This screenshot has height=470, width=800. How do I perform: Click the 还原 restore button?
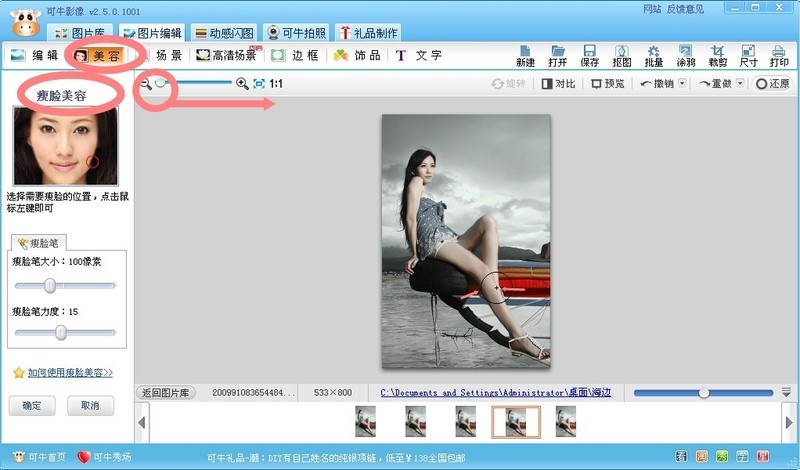tap(772, 84)
